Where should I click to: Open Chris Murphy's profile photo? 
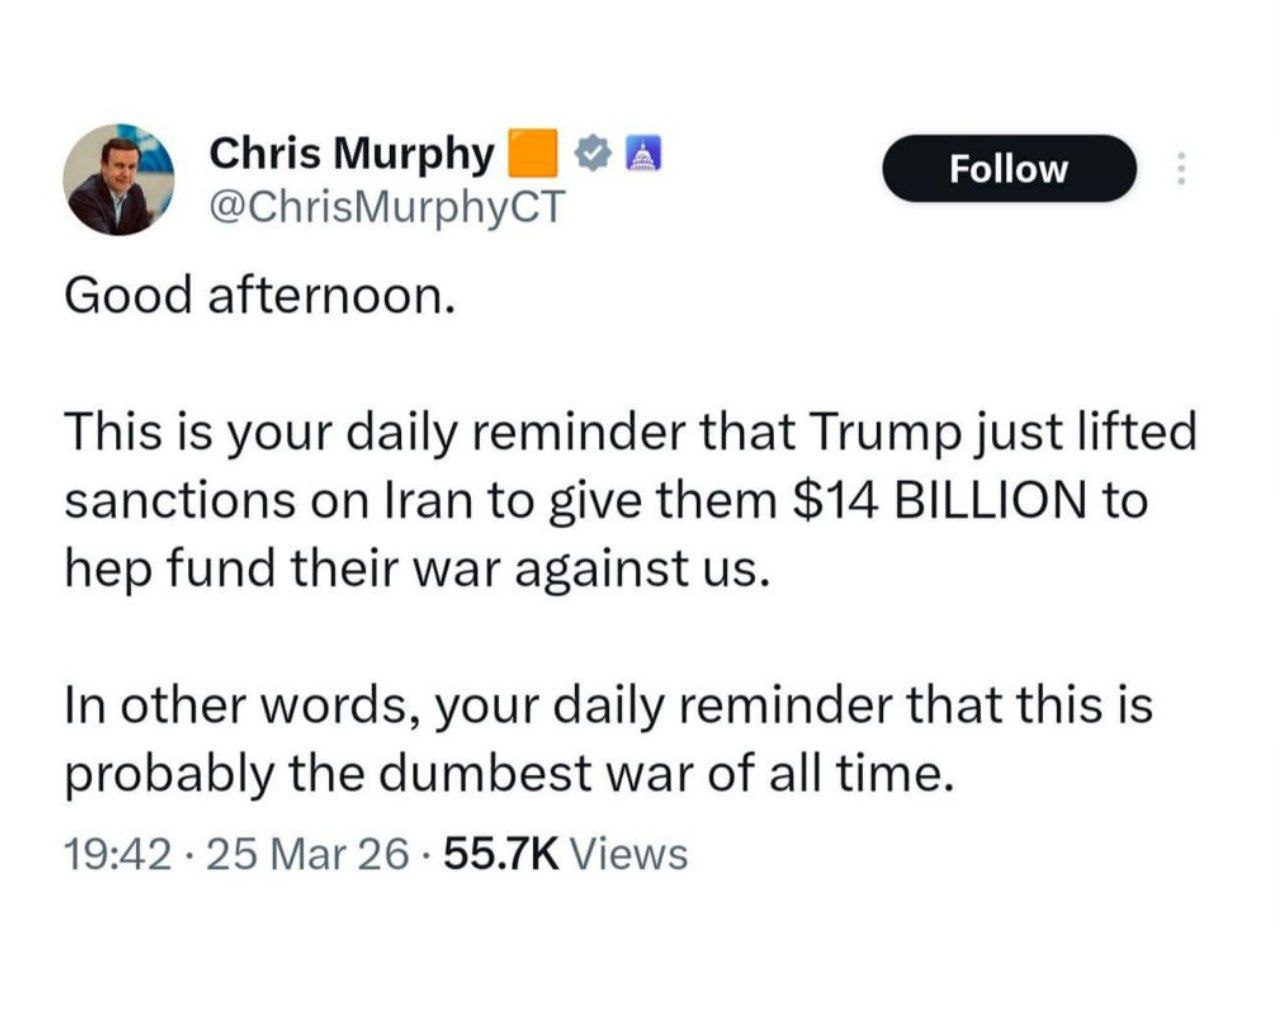pyautogui.click(x=118, y=180)
